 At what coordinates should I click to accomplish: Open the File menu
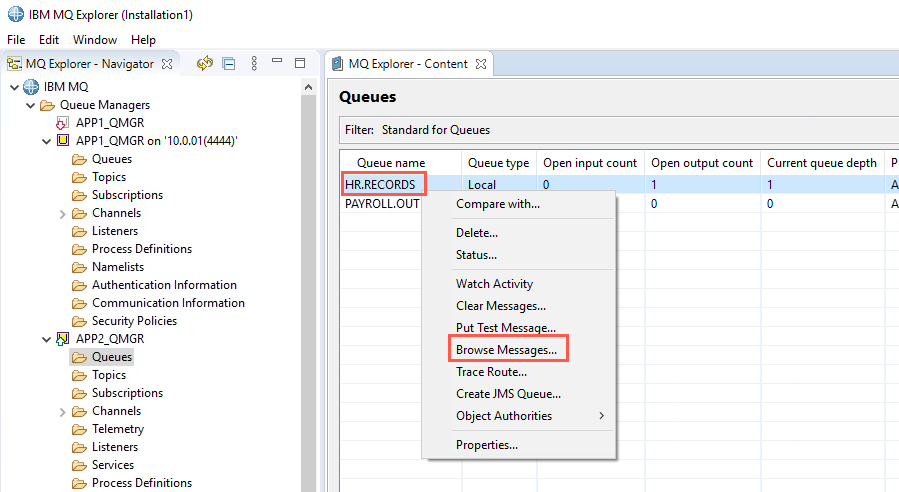click(16, 40)
